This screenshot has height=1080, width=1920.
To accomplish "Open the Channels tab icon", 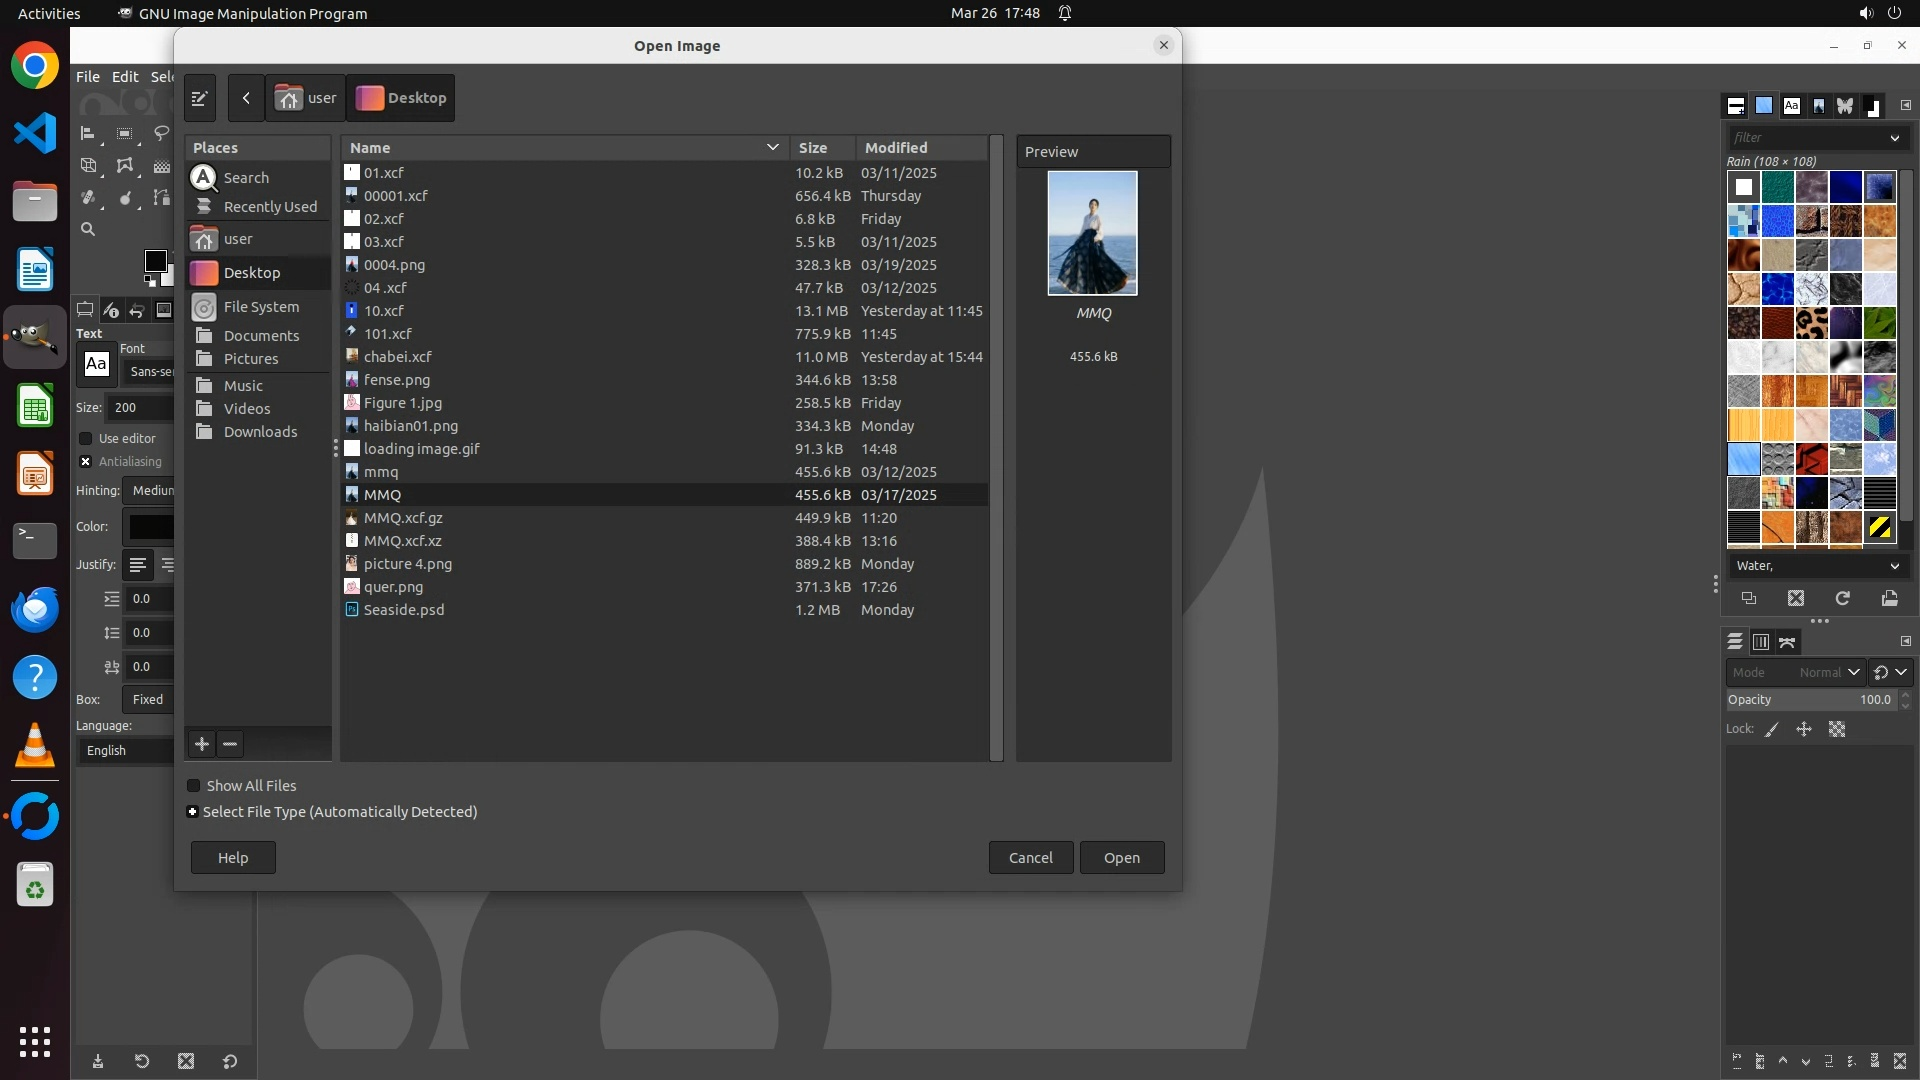I will point(1761,642).
